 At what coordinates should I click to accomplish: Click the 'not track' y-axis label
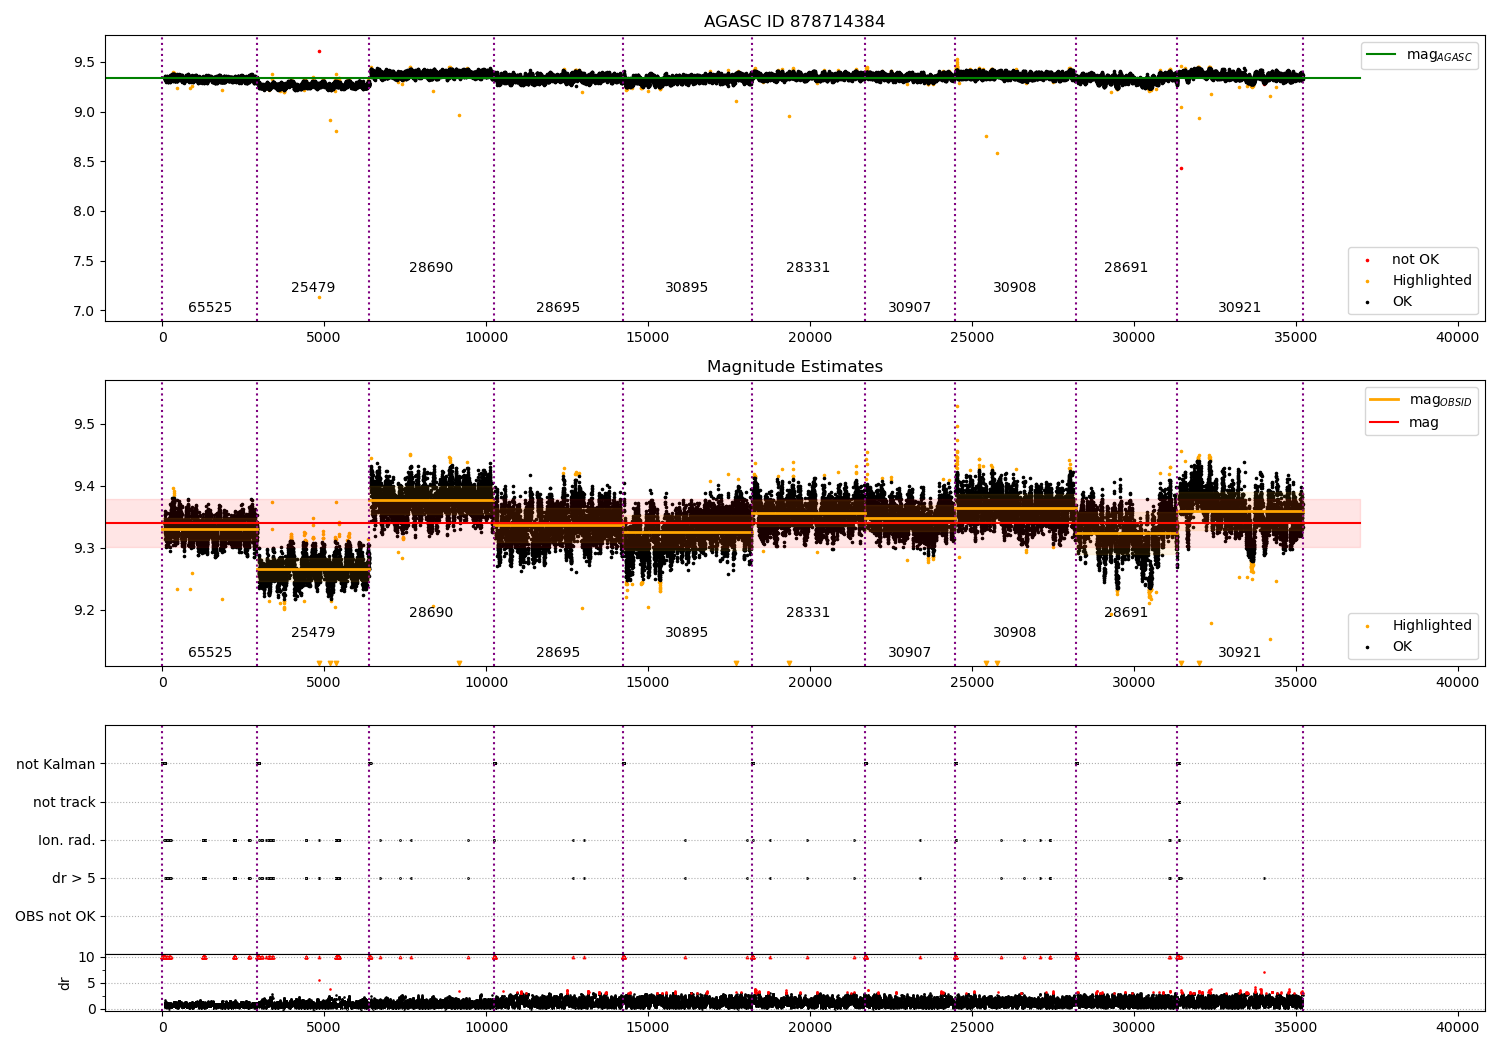click(64, 803)
